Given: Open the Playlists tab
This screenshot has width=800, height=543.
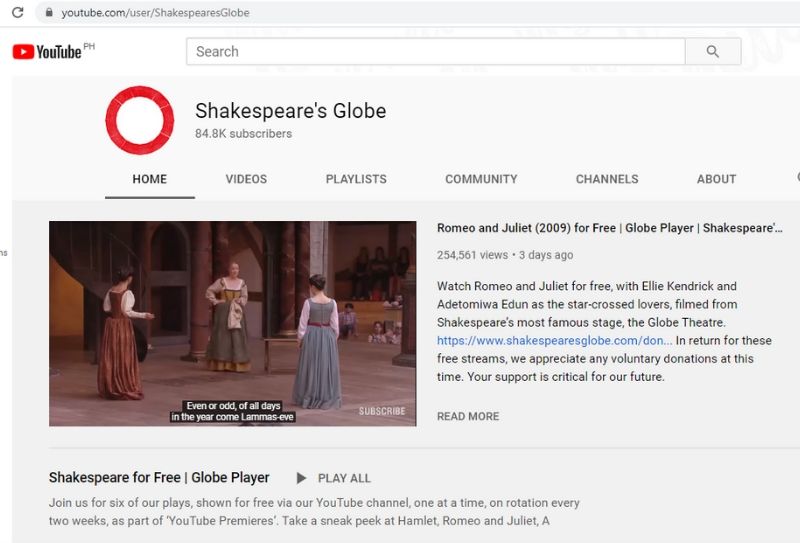Looking at the screenshot, I should (x=356, y=179).
